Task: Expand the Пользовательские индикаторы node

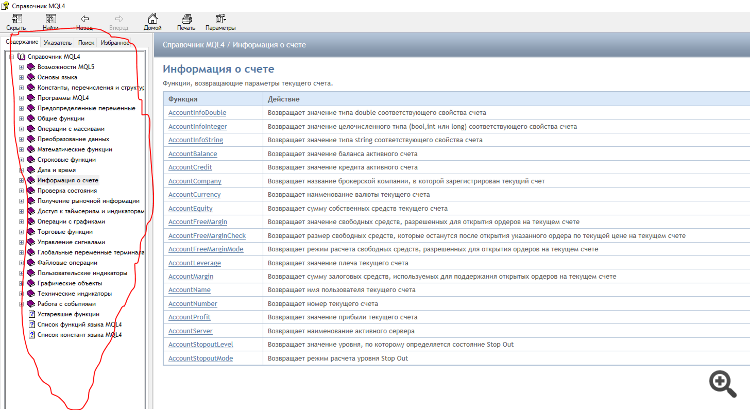Action: tap(21, 273)
